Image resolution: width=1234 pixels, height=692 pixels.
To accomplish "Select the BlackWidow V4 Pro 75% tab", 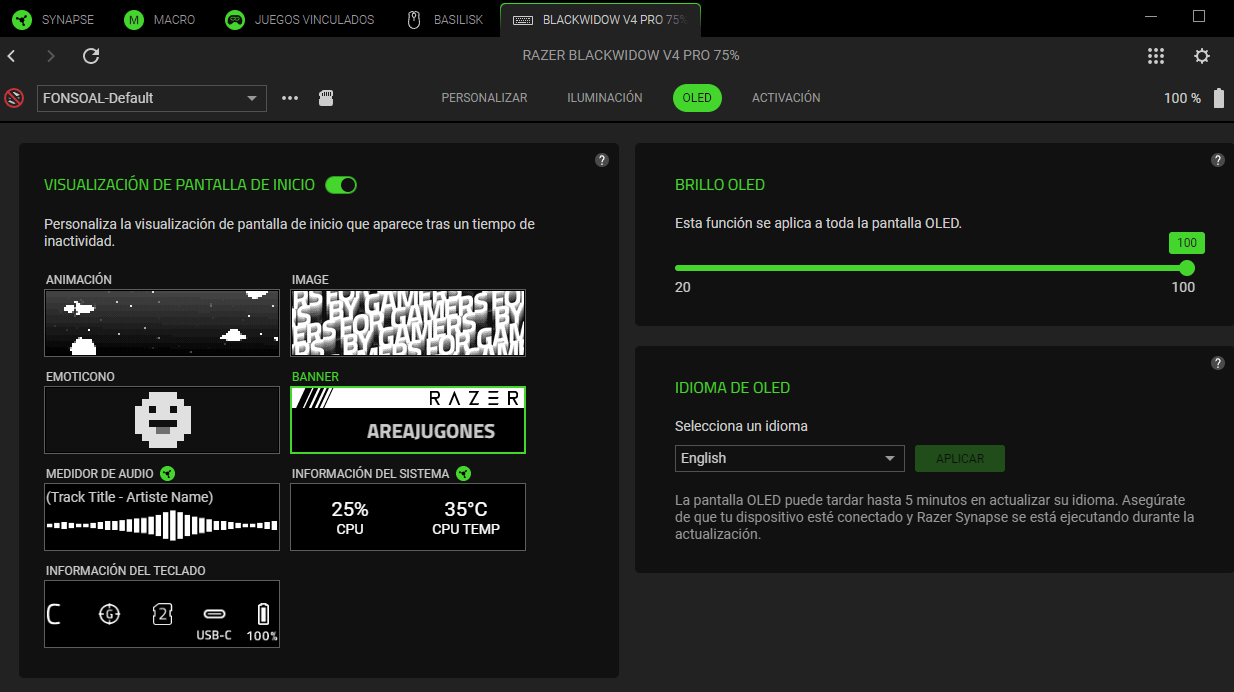I will pyautogui.click(x=600, y=19).
